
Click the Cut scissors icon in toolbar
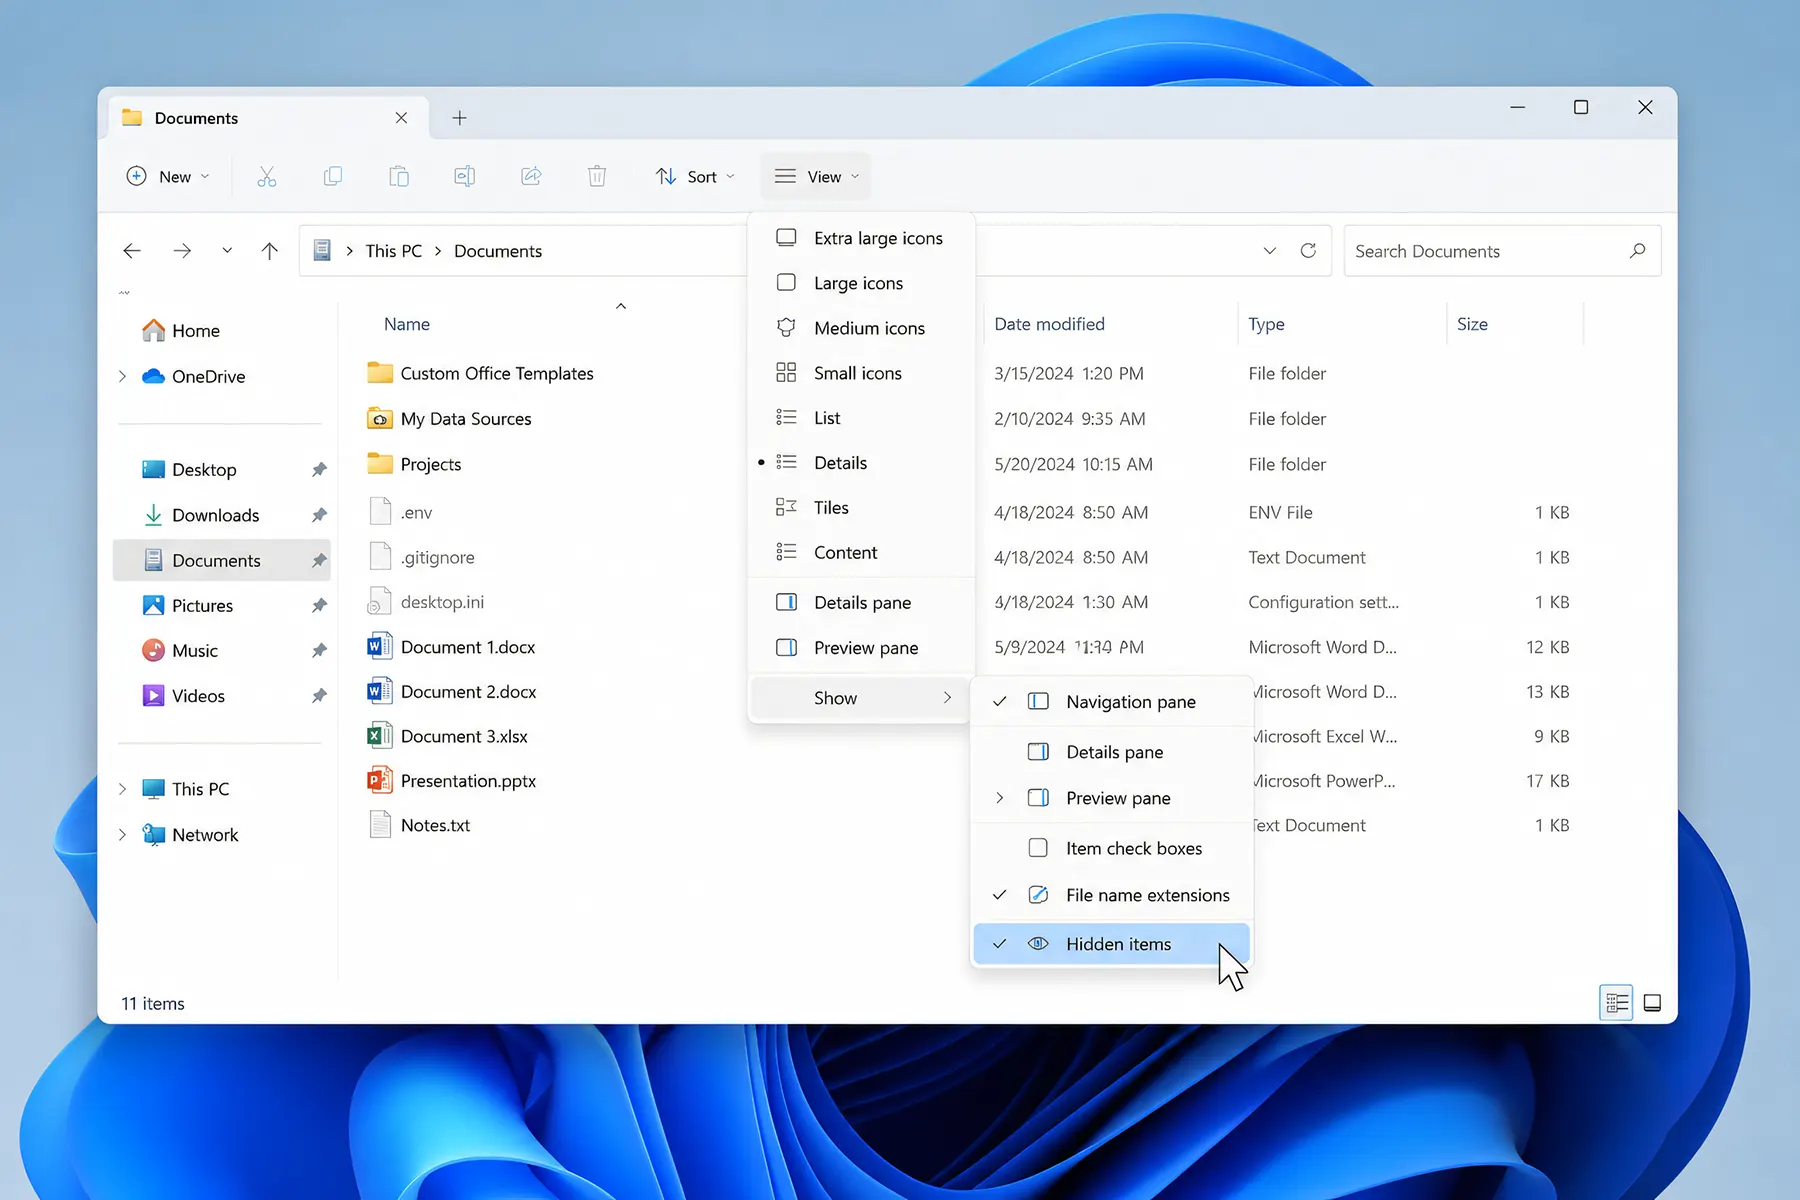point(266,177)
